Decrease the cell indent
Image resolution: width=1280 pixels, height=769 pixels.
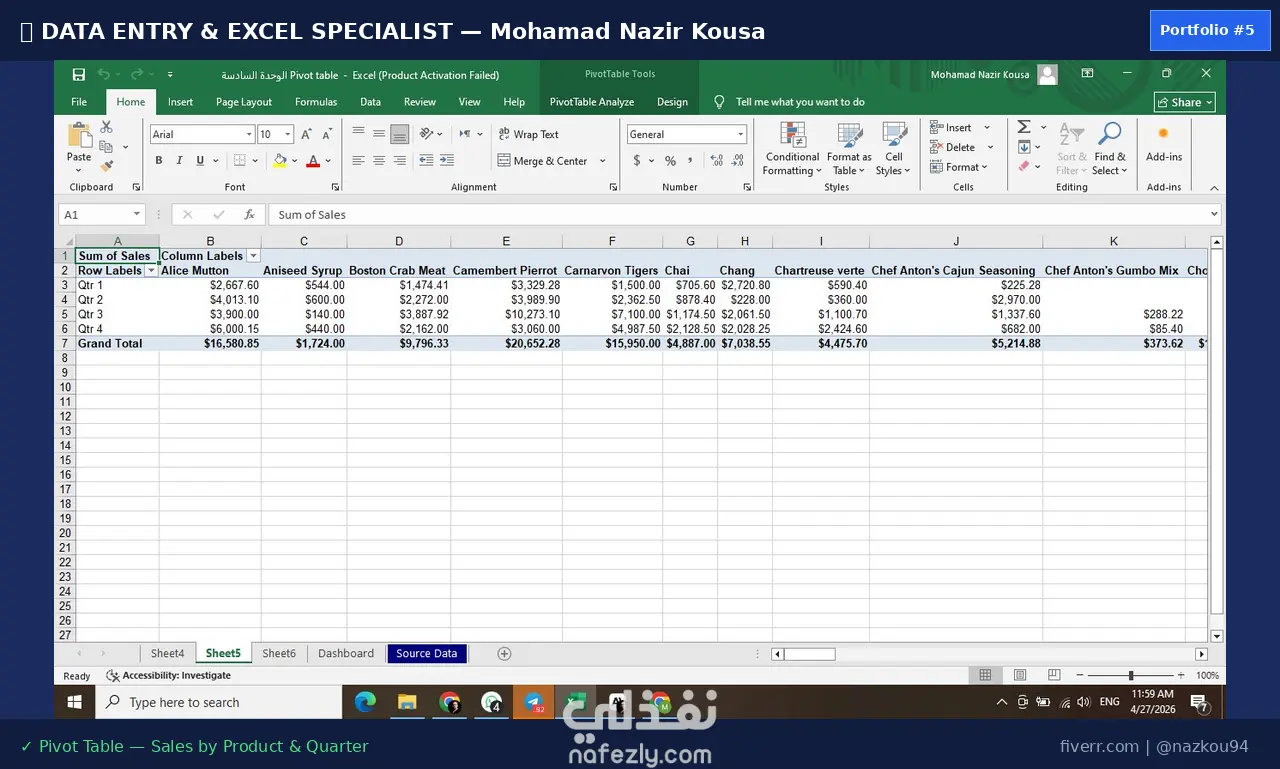pos(426,160)
